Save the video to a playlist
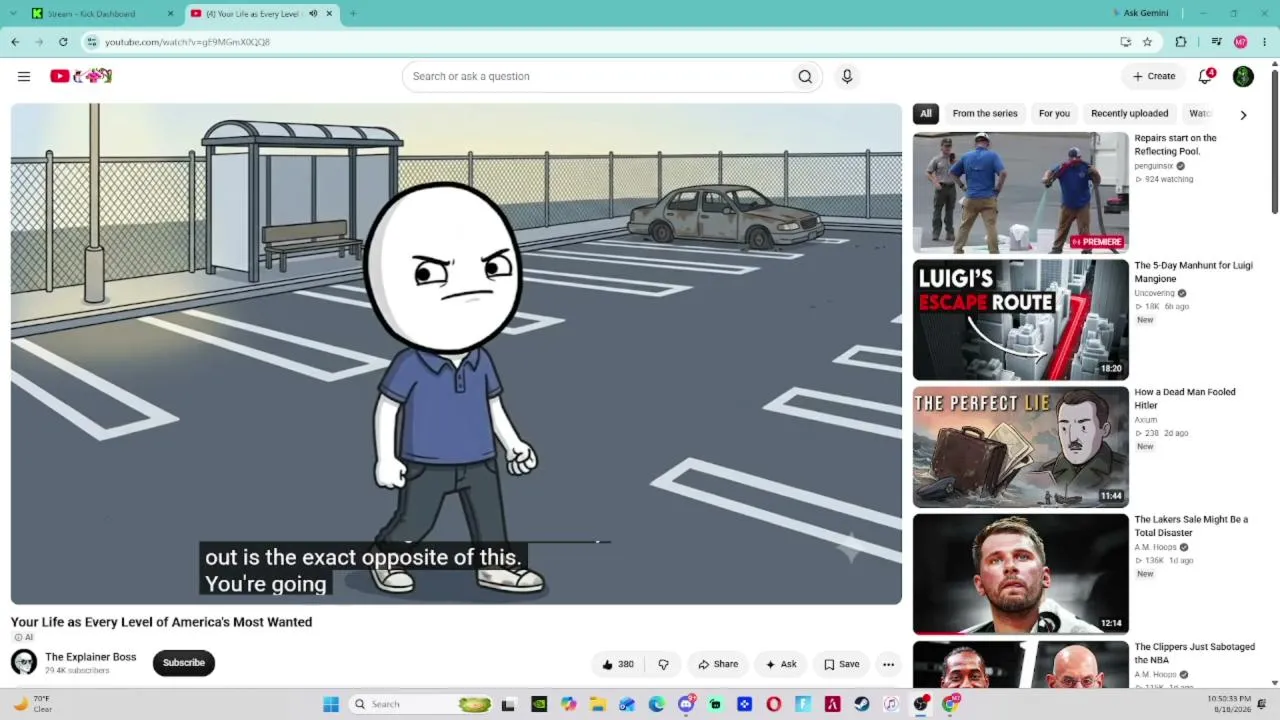 pos(842,664)
